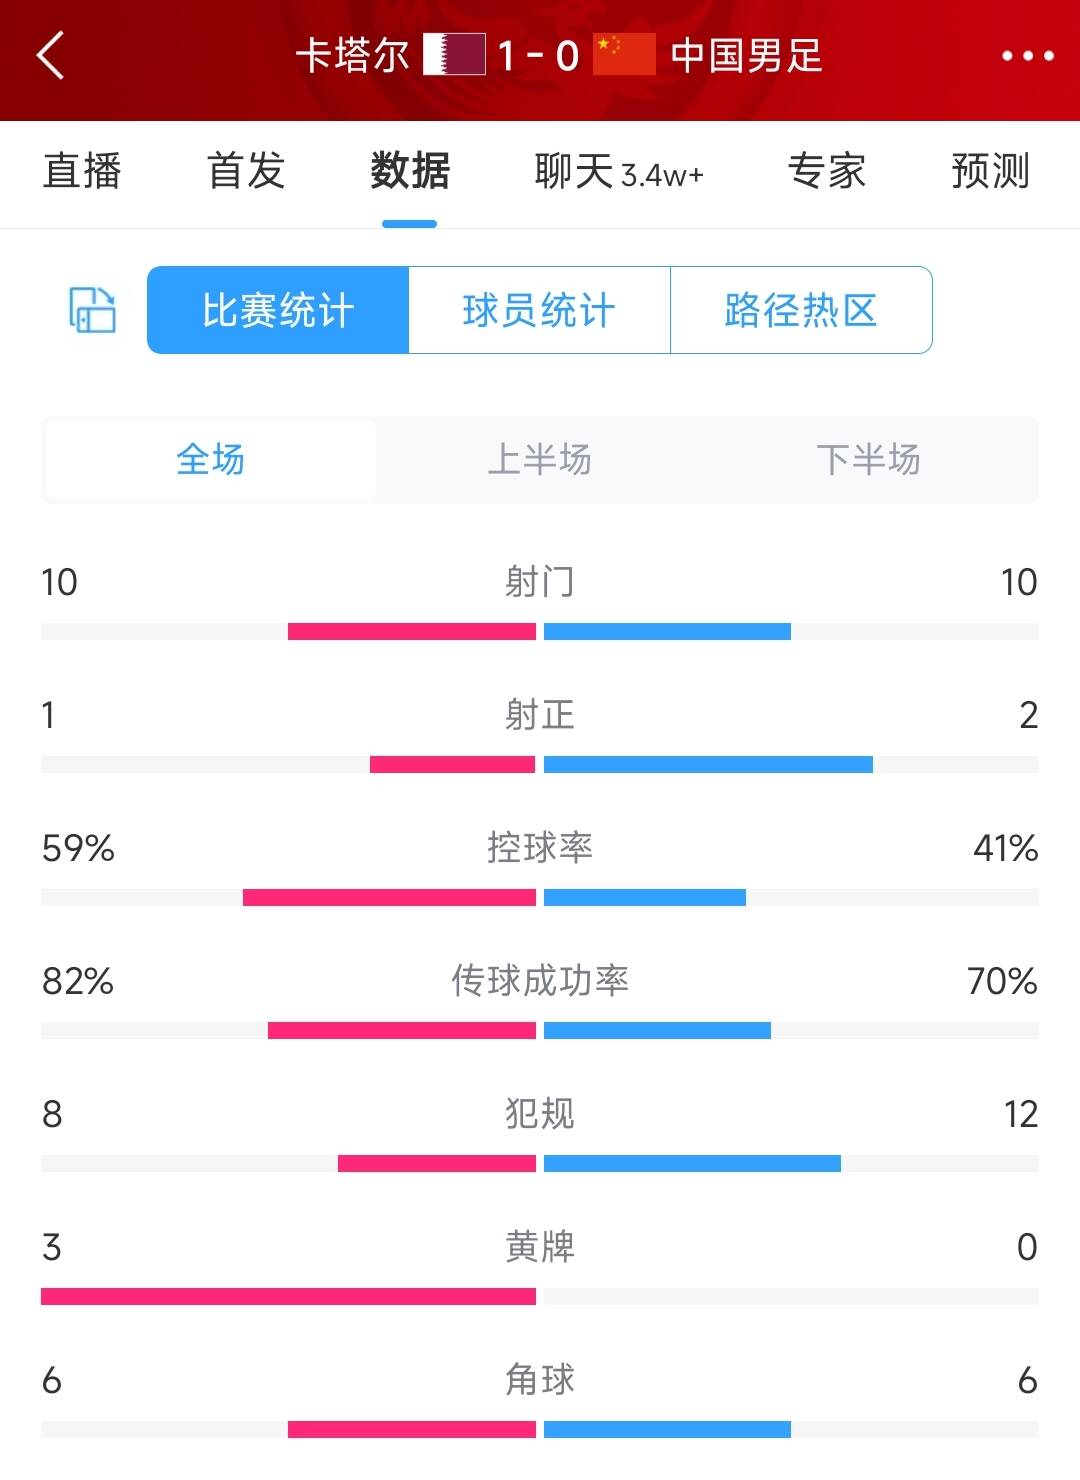Open the 预测 prediction tab
The width and height of the screenshot is (1080, 1480).
point(990,171)
